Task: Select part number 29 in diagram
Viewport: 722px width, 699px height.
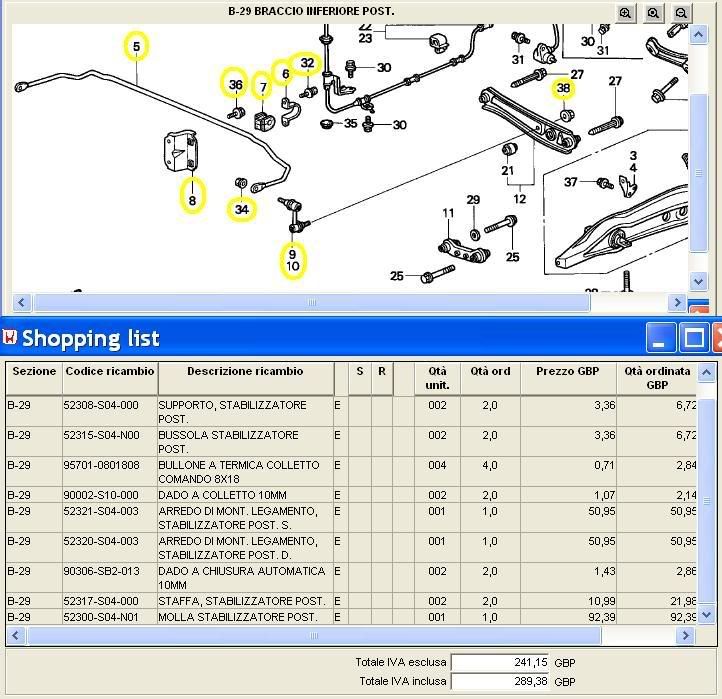Action: (x=473, y=200)
